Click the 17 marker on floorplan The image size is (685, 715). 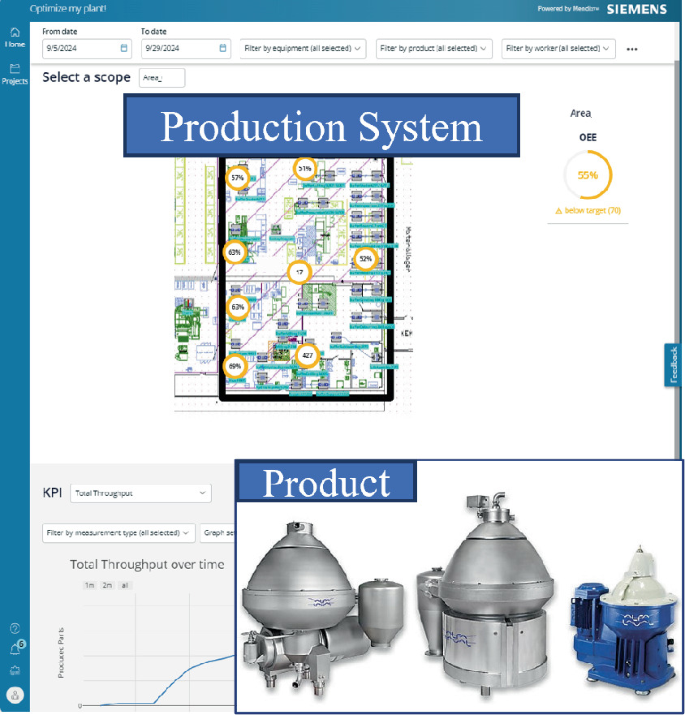point(300,273)
